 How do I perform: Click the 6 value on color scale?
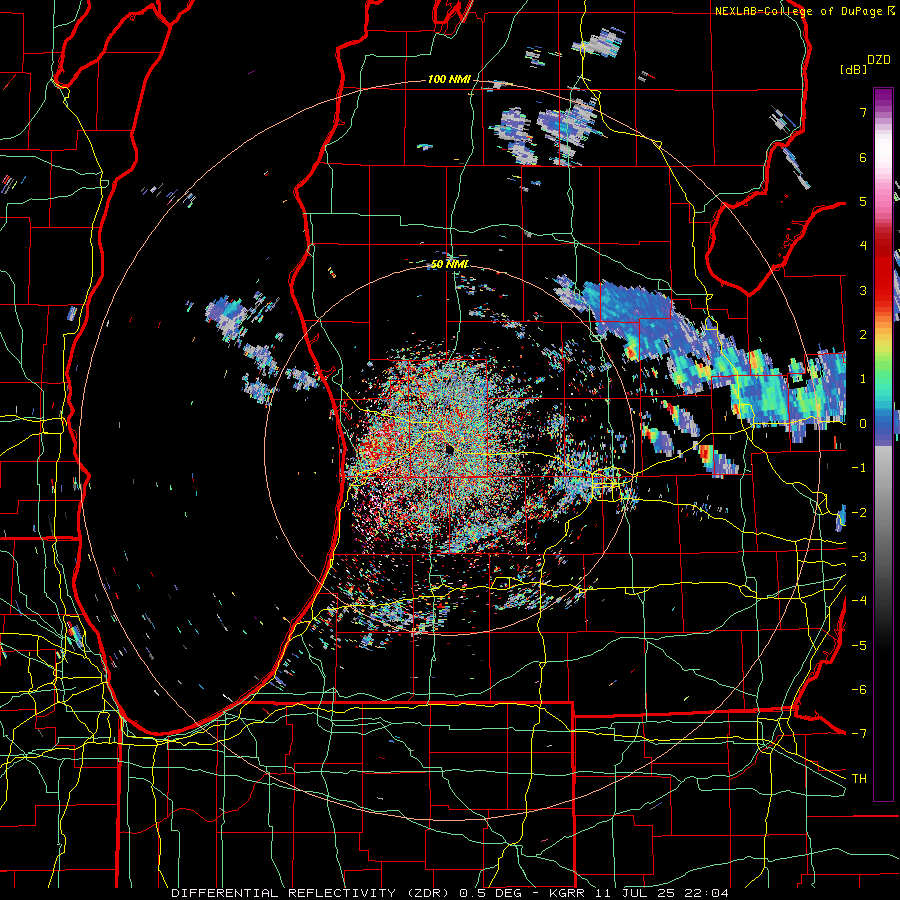[x=863, y=157]
